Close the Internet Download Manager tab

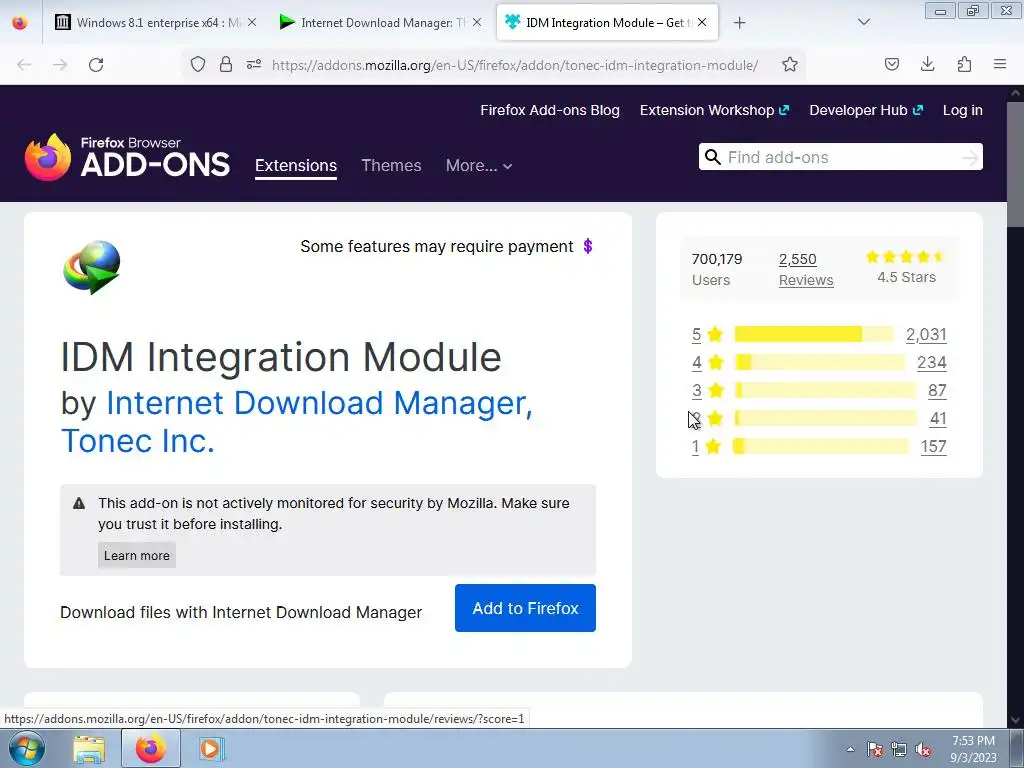(x=477, y=22)
